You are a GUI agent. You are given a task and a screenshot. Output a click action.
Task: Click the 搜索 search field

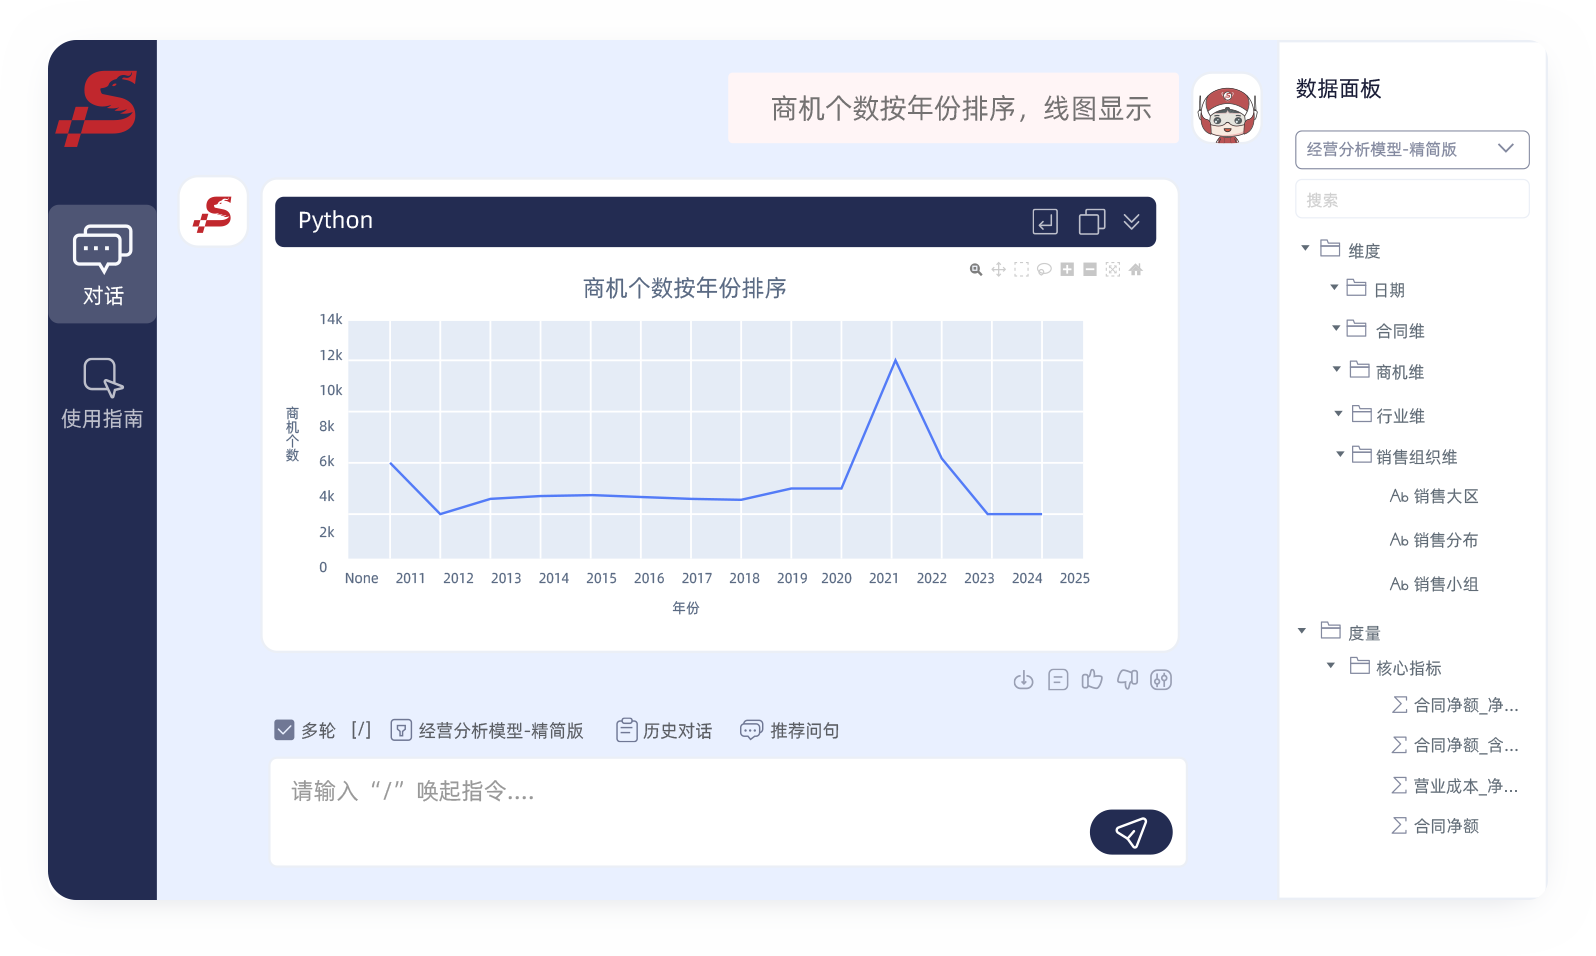pyautogui.click(x=1411, y=200)
